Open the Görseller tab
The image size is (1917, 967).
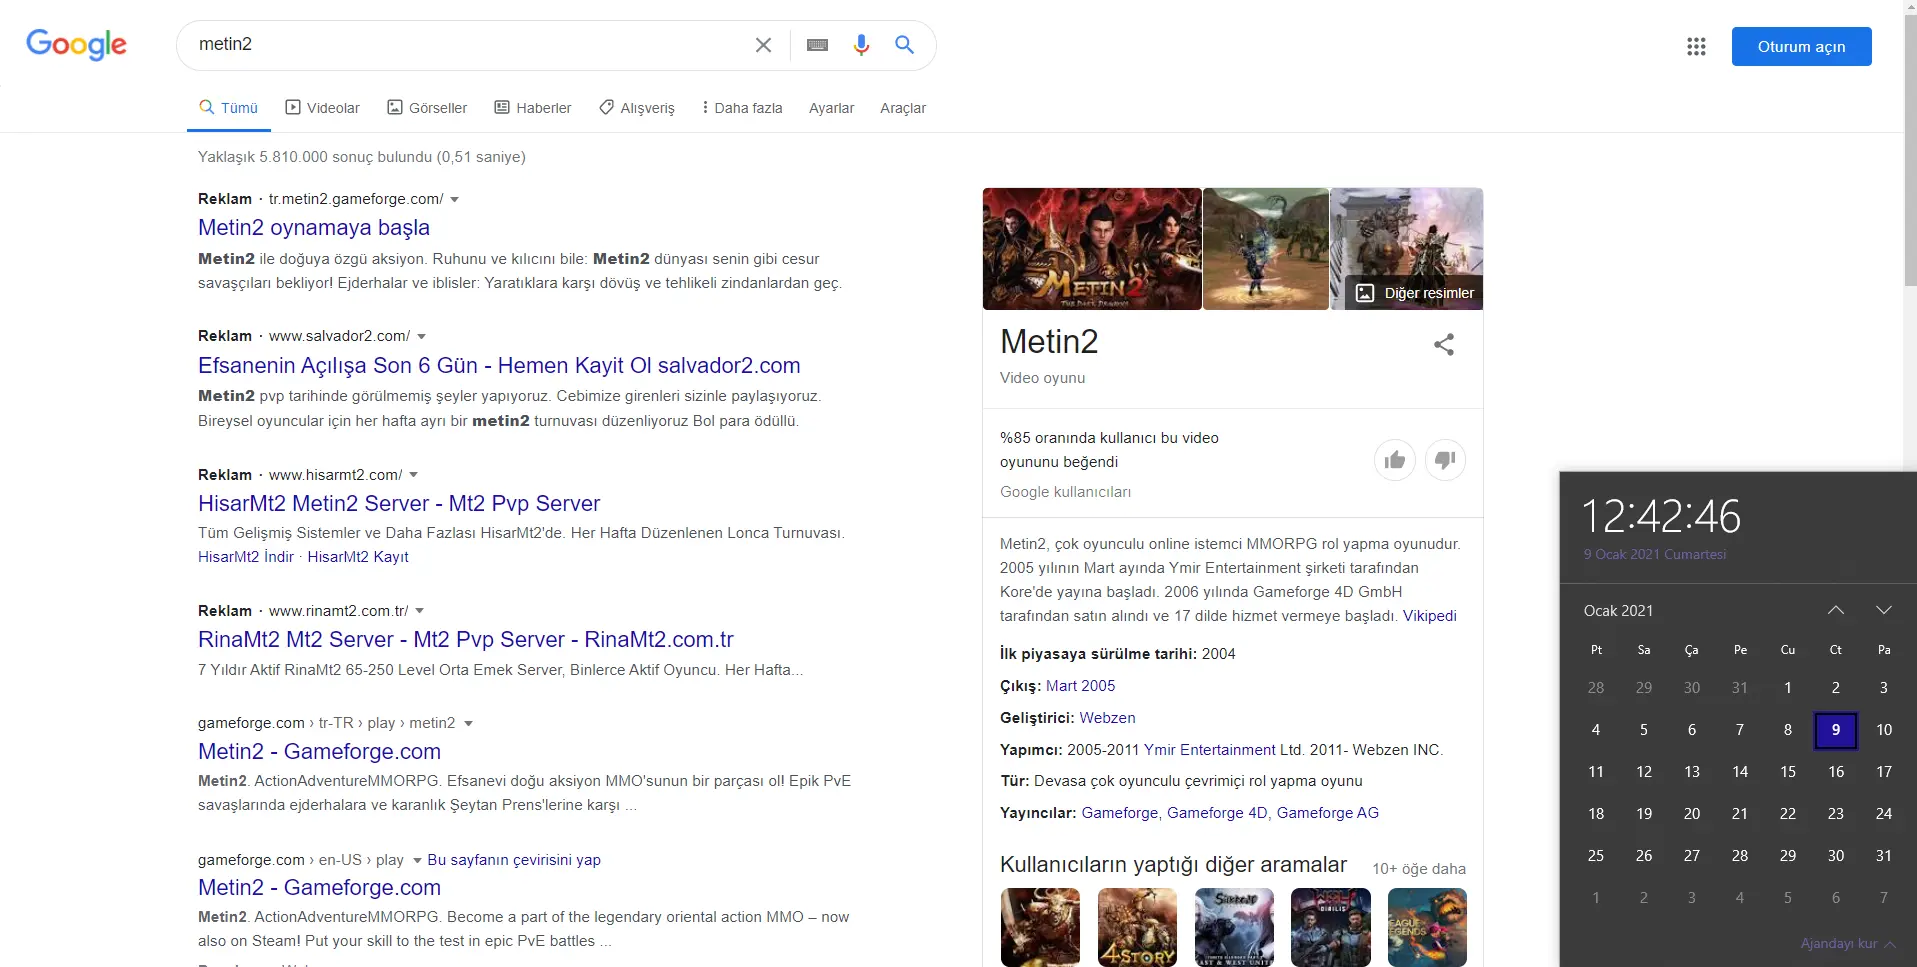click(427, 108)
